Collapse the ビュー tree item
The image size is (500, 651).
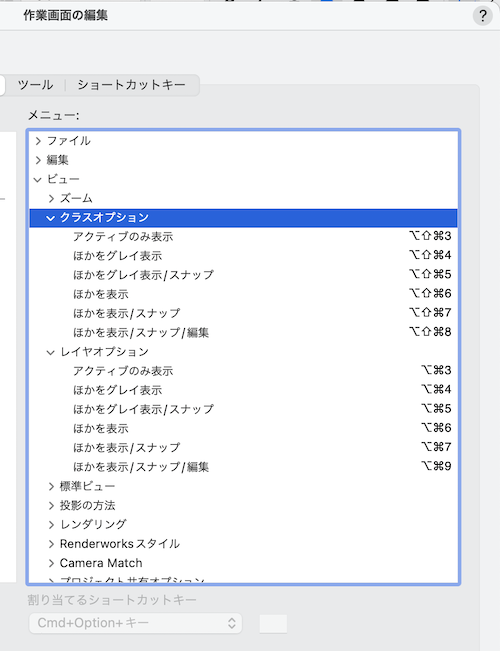(38, 179)
